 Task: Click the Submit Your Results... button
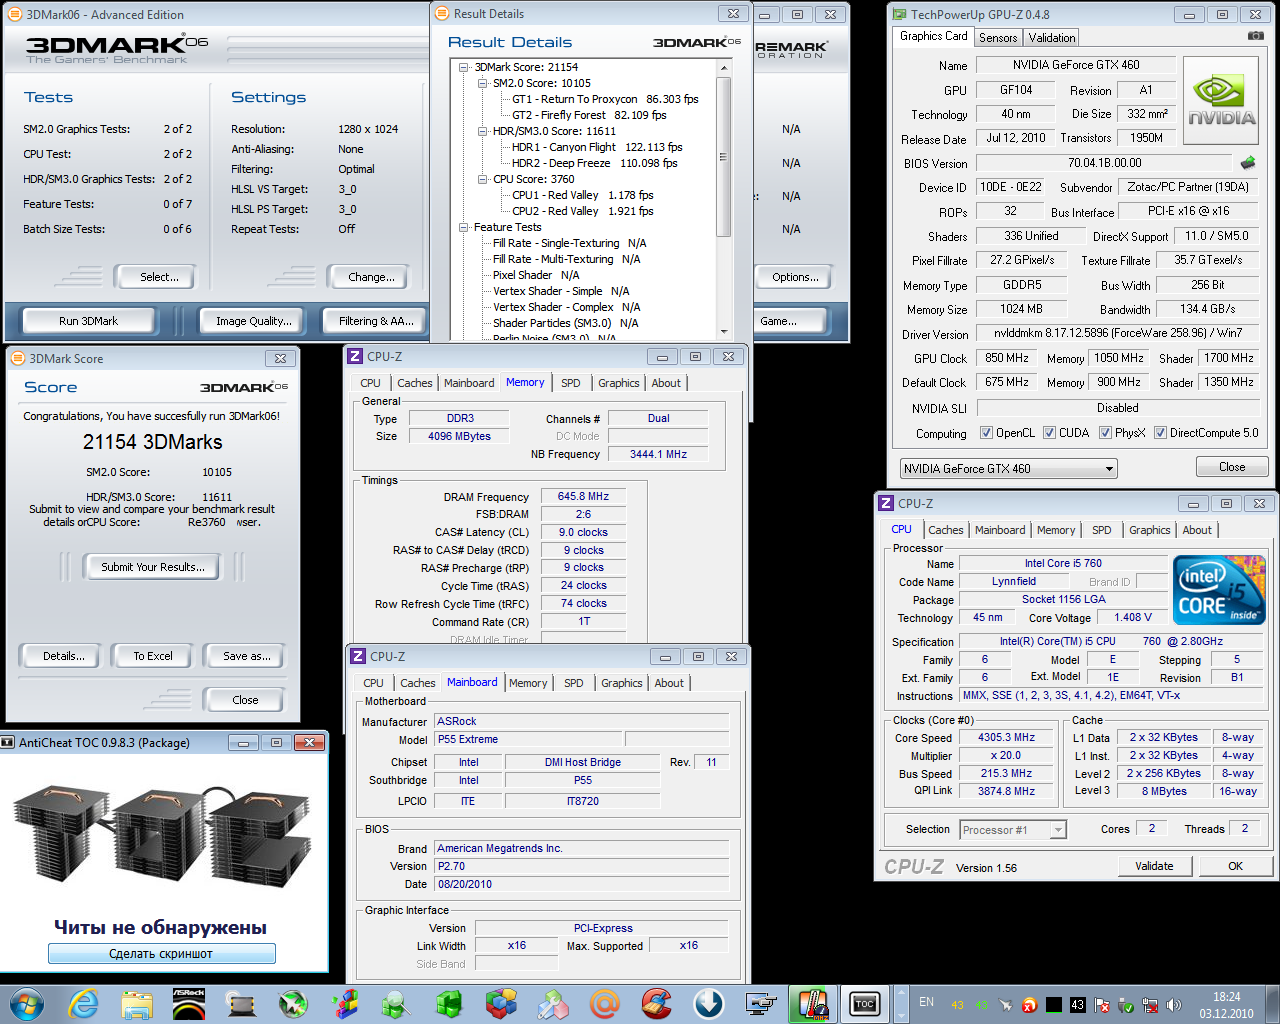coord(153,567)
